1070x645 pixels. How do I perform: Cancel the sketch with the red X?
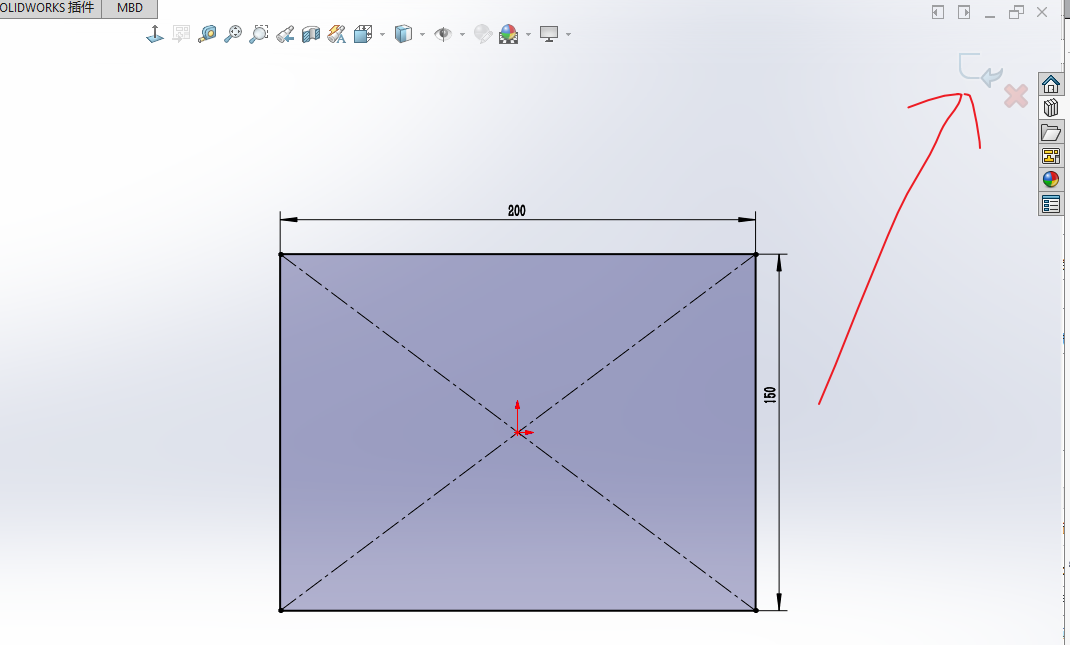coord(1016,96)
